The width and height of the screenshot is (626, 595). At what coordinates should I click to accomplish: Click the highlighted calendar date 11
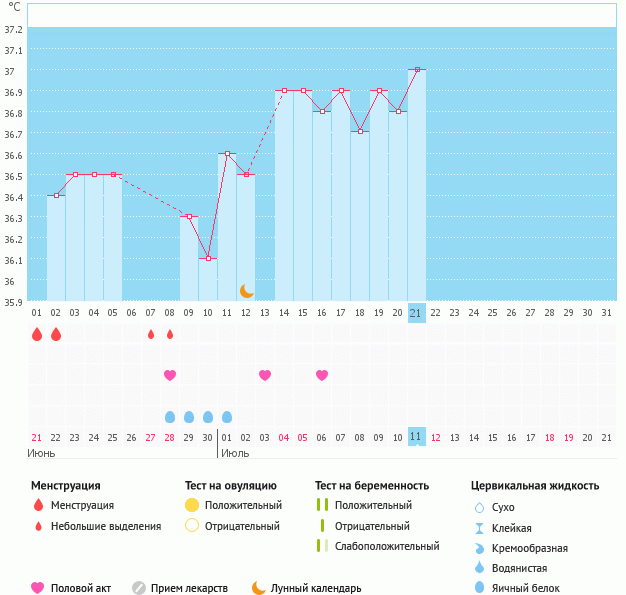(x=417, y=437)
